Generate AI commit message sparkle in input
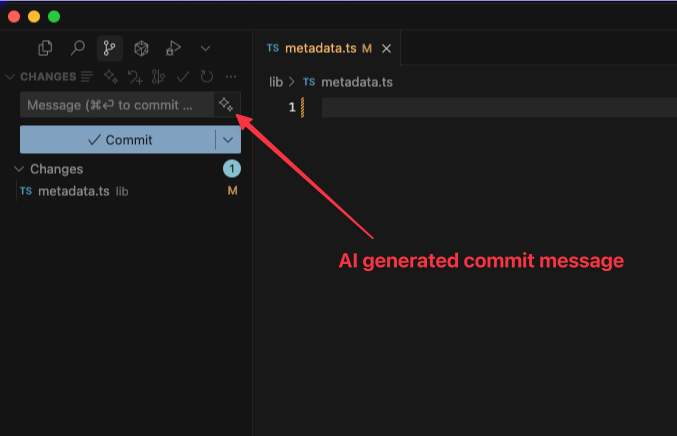 [226, 104]
